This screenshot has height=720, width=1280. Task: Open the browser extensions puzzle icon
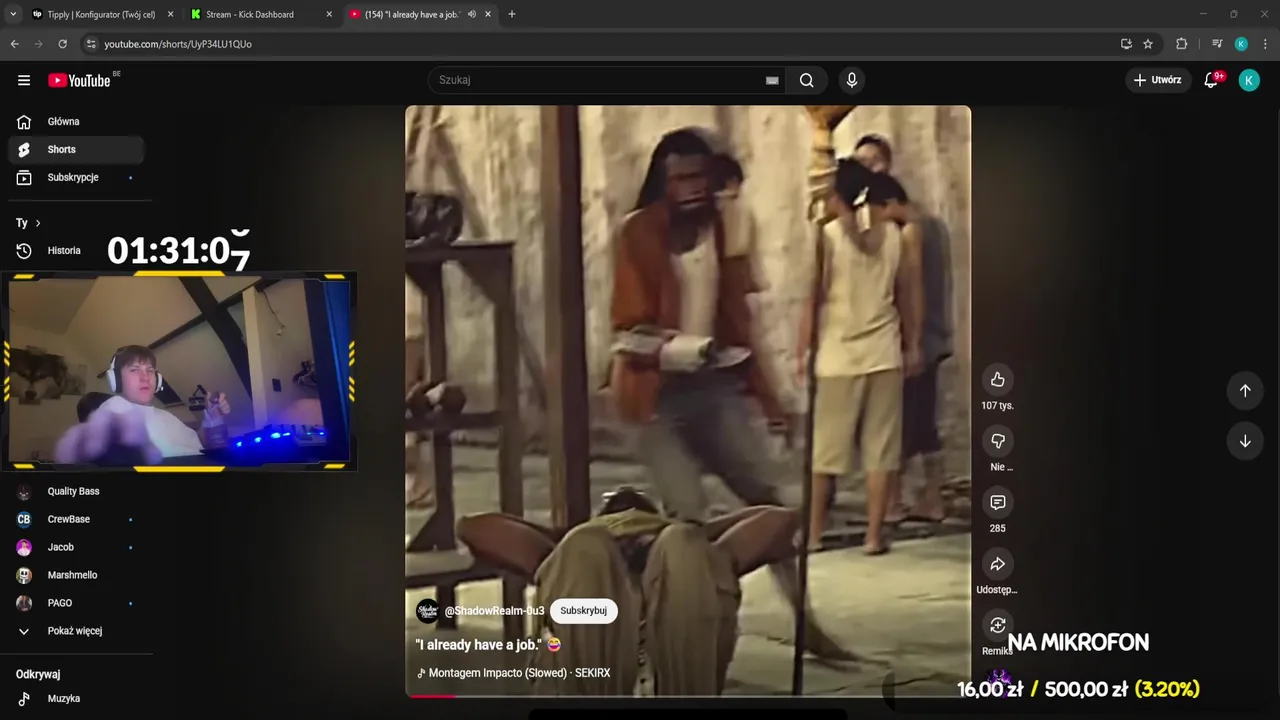(x=1182, y=44)
